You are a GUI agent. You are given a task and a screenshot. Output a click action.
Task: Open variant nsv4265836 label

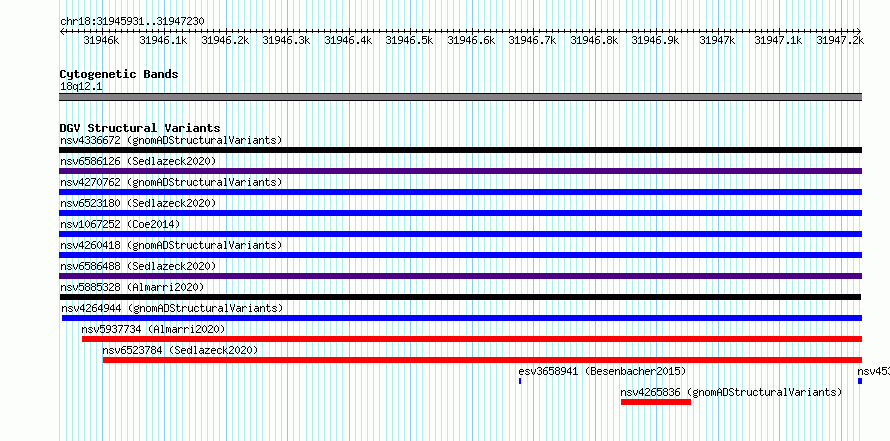coord(731,392)
